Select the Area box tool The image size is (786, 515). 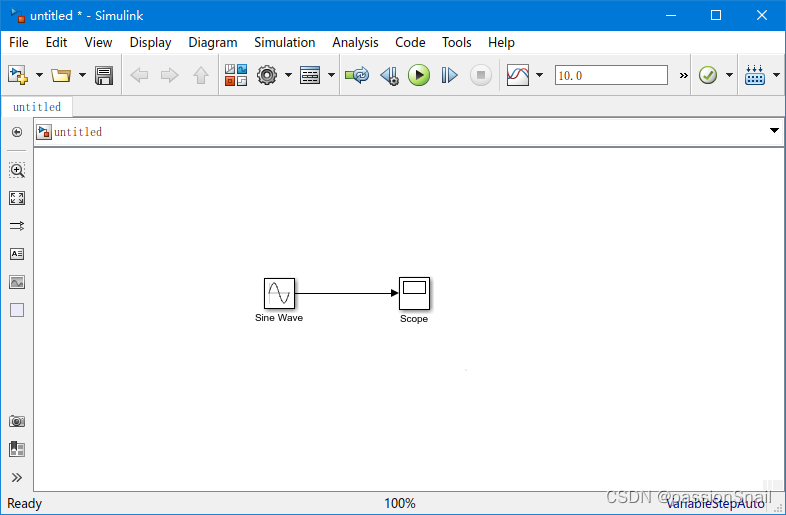17,310
